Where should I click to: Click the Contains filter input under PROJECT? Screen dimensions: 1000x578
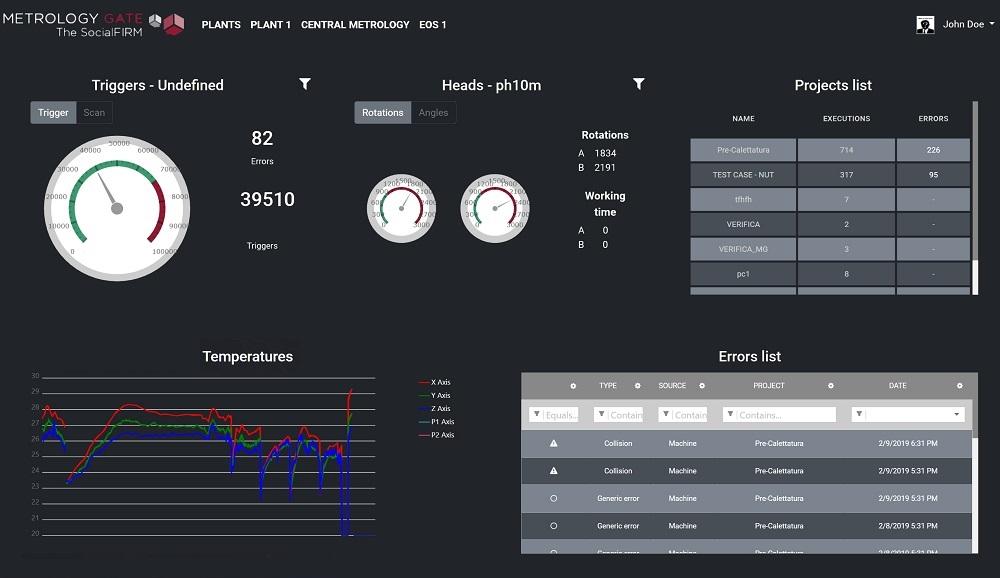(x=790, y=413)
